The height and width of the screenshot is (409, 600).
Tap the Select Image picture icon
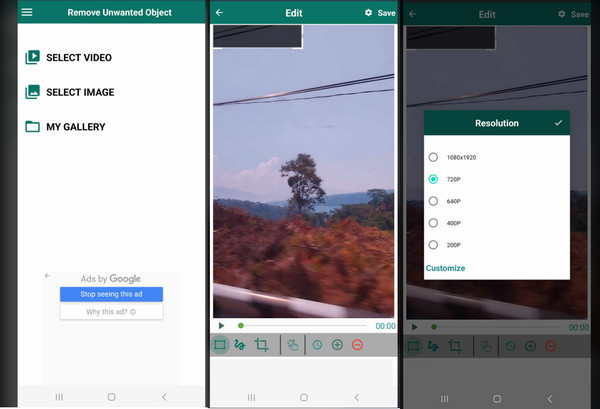[33, 92]
